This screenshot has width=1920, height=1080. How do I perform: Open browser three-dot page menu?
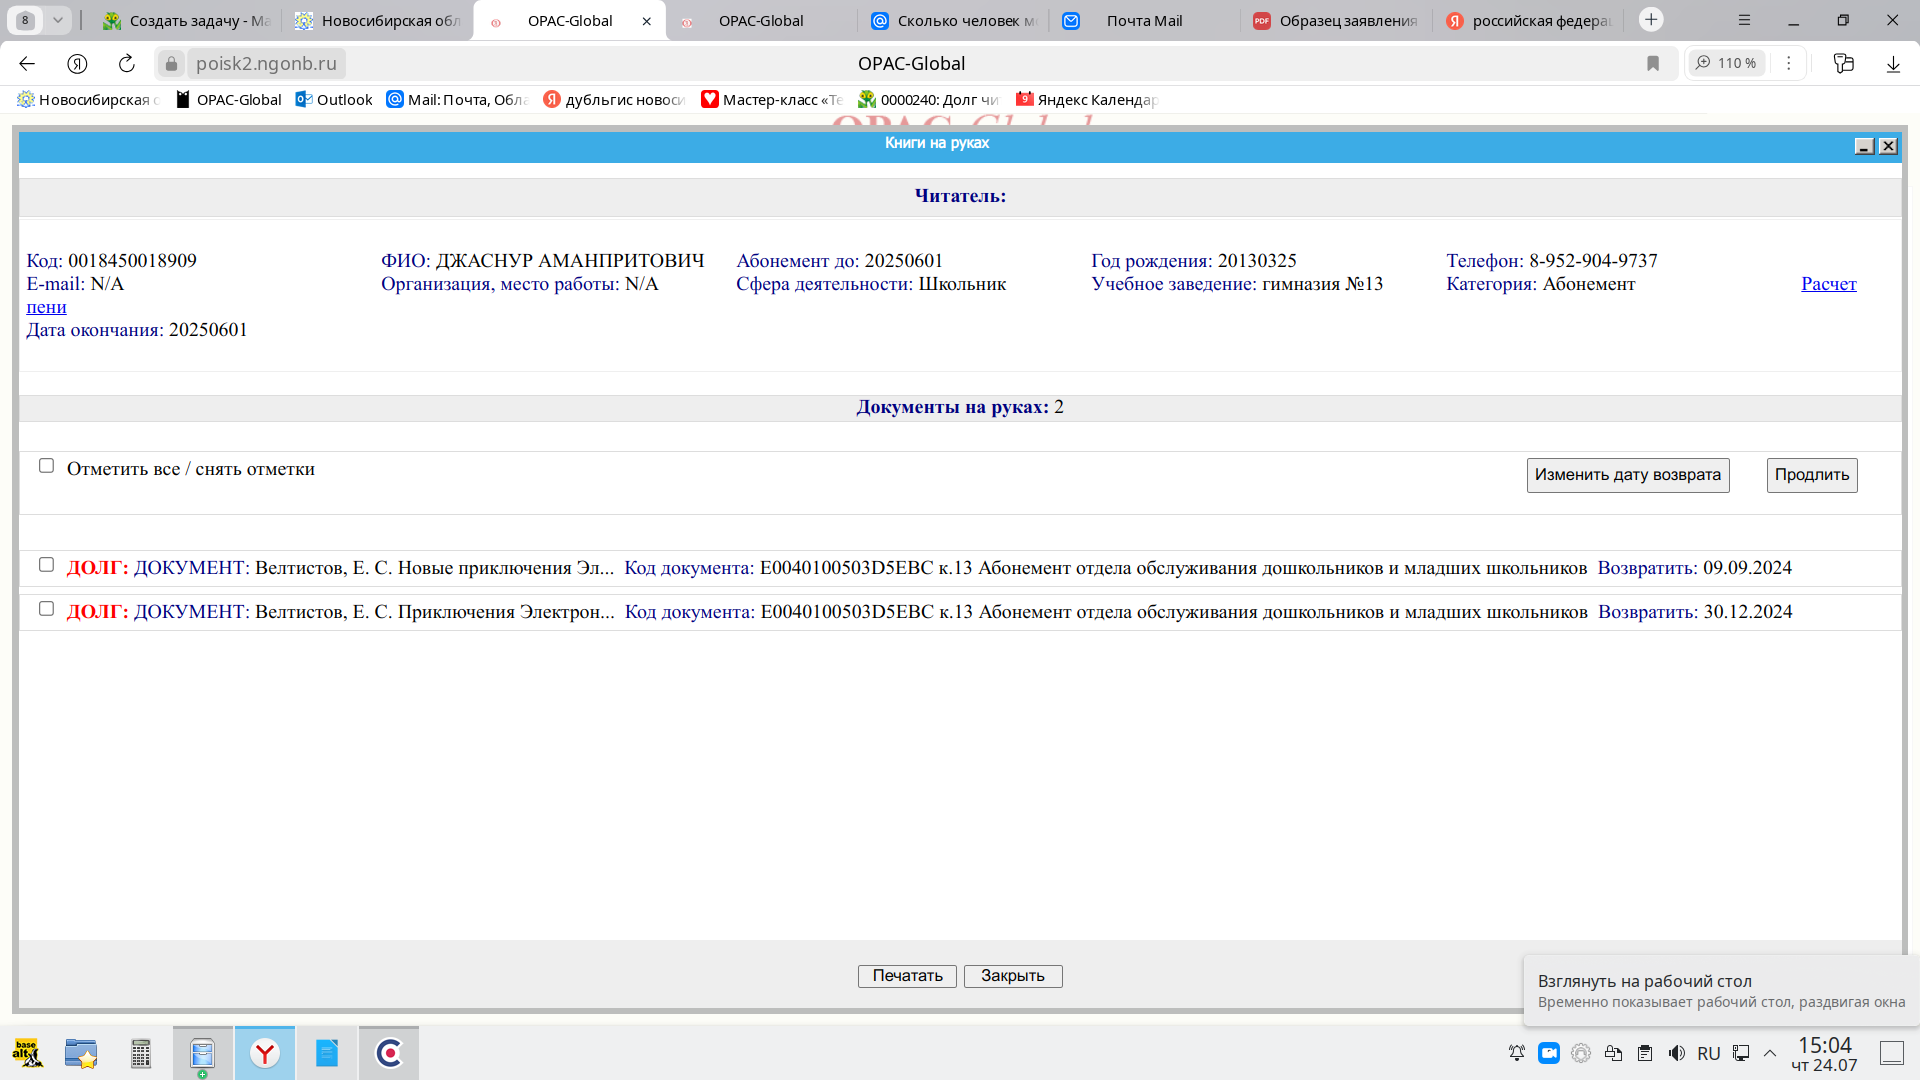click(x=1789, y=63)
